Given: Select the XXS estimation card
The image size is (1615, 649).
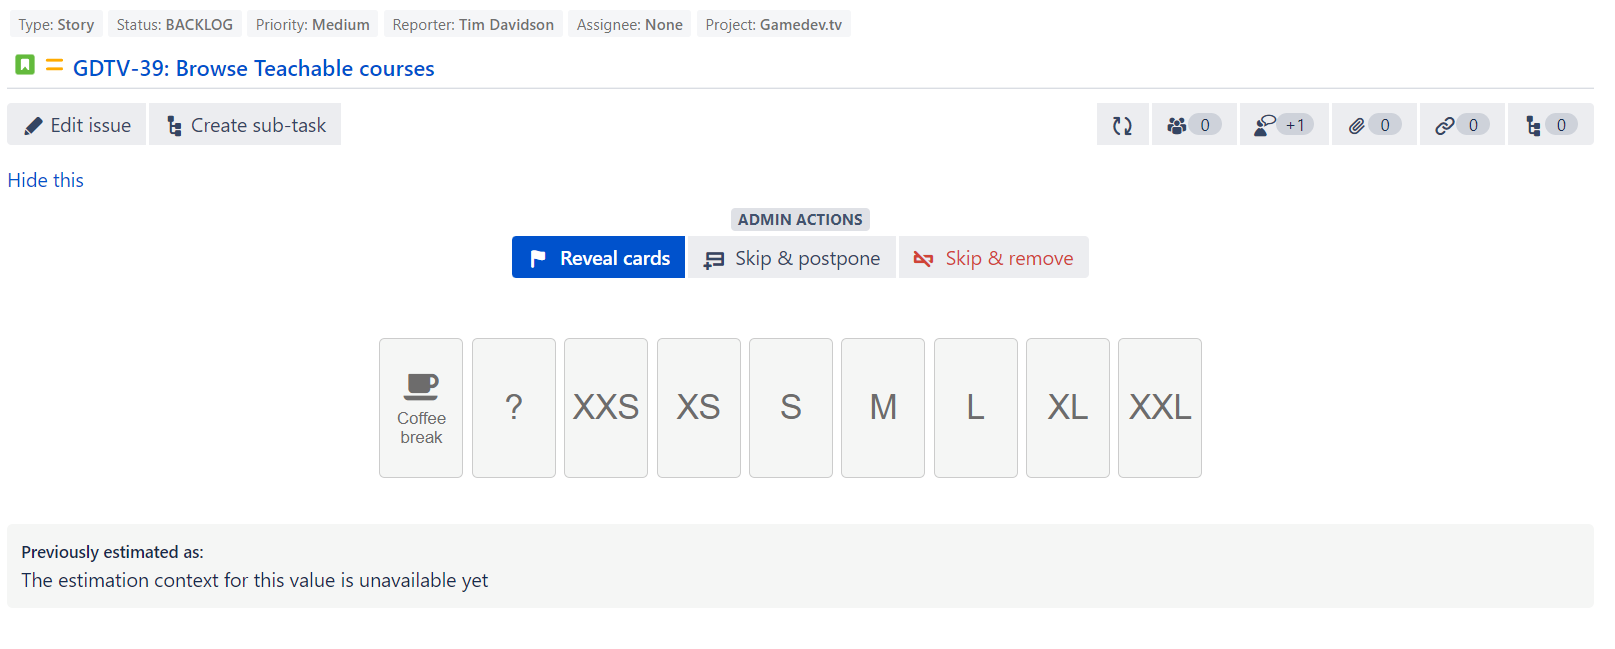Looking at the screenshot, I should [x=606, y=408].
